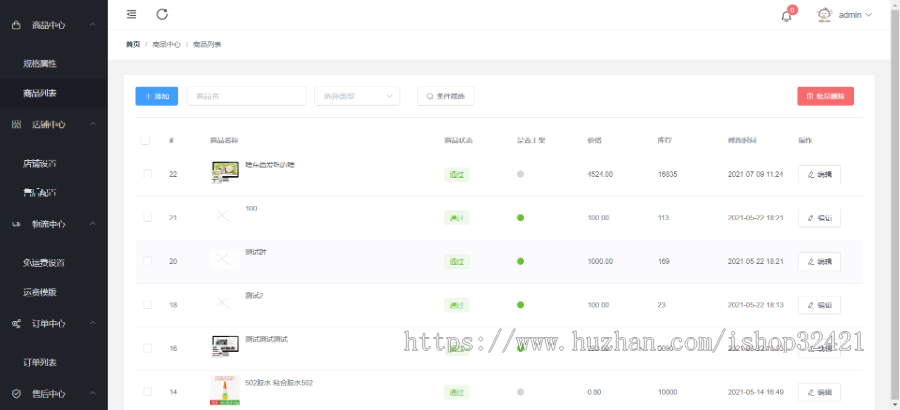Focus the 商品名 search field

click(246, 96)
